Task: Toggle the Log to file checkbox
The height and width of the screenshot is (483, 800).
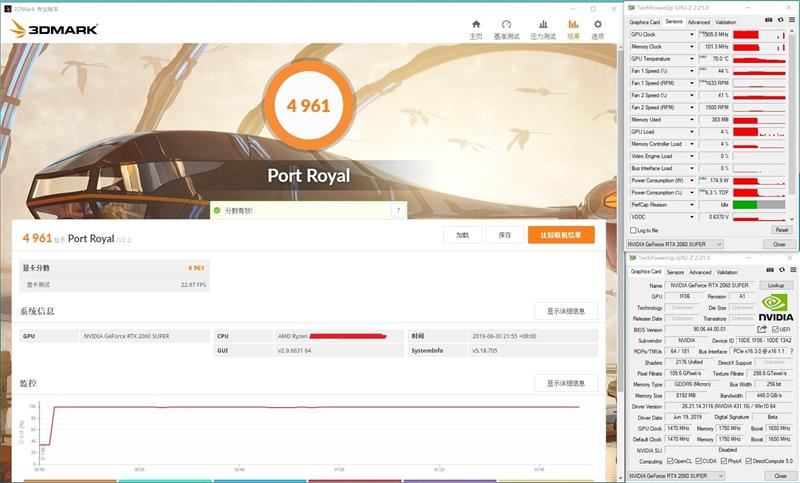Action: (x=633, y=231)
